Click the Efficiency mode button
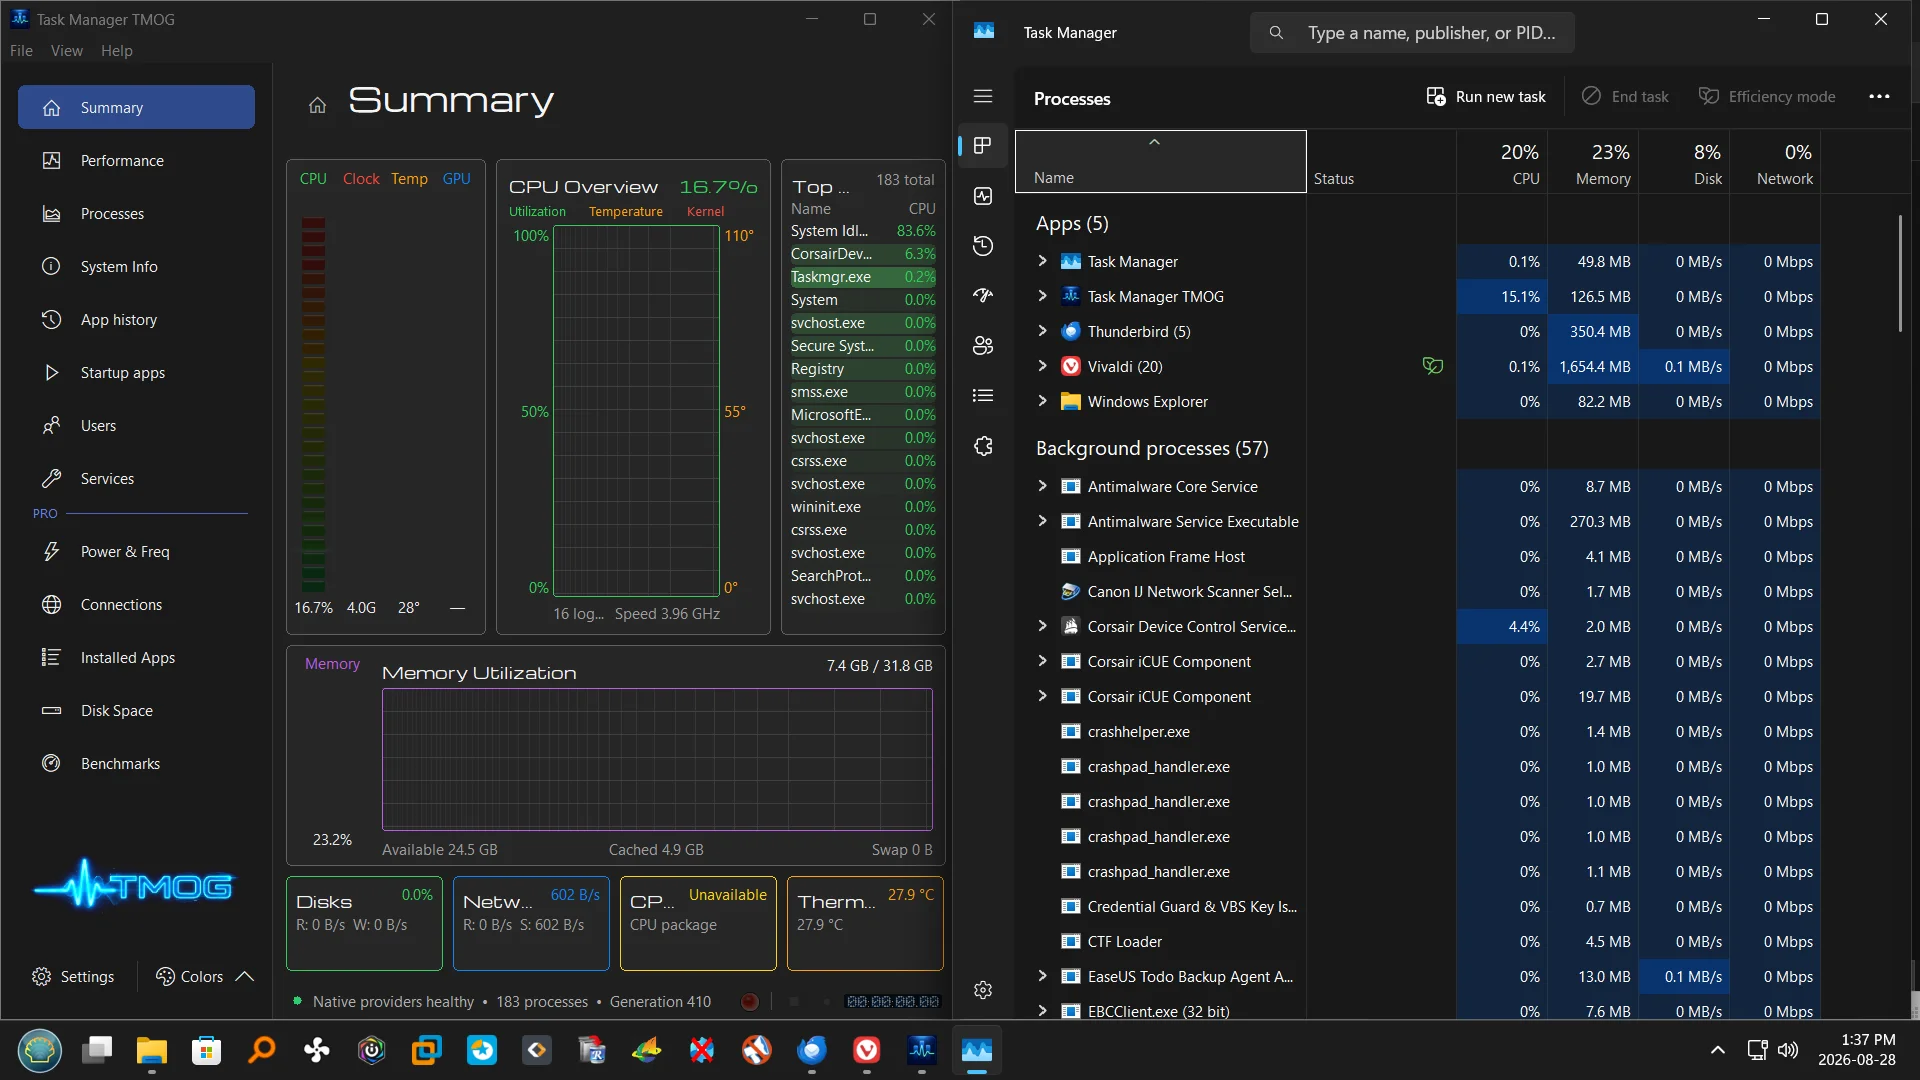The width and height of the screenshot is (1920, 1080). coord(1767,96)
